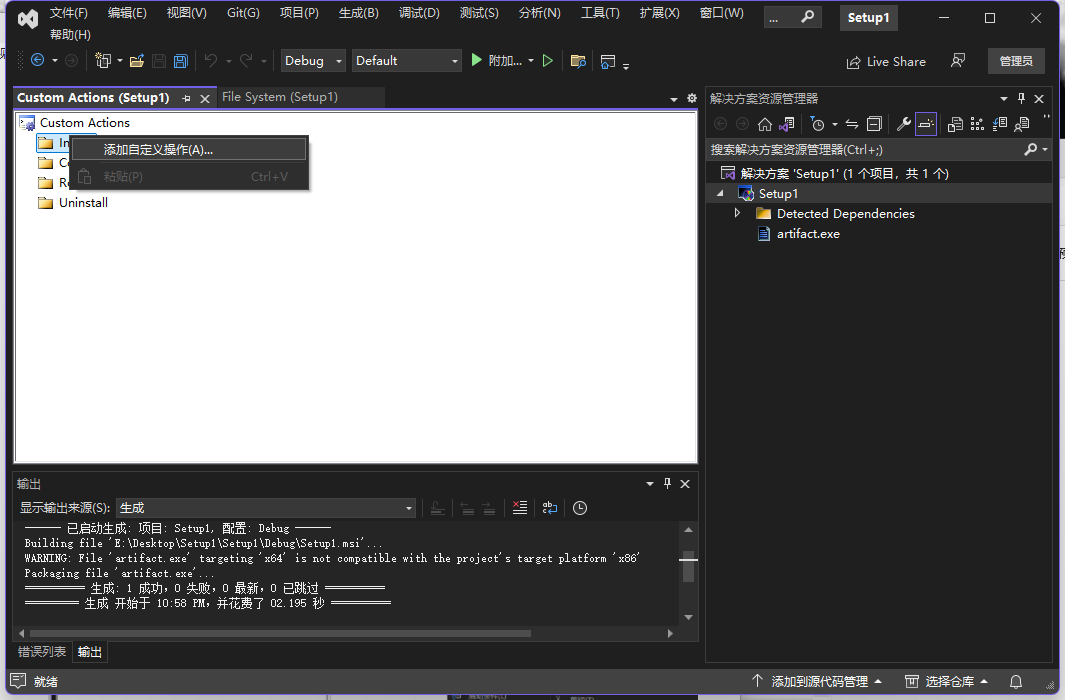Open the Debug configuration dropdown
Viewport: 1065px width, 700px height.
[x=313, y=61]
